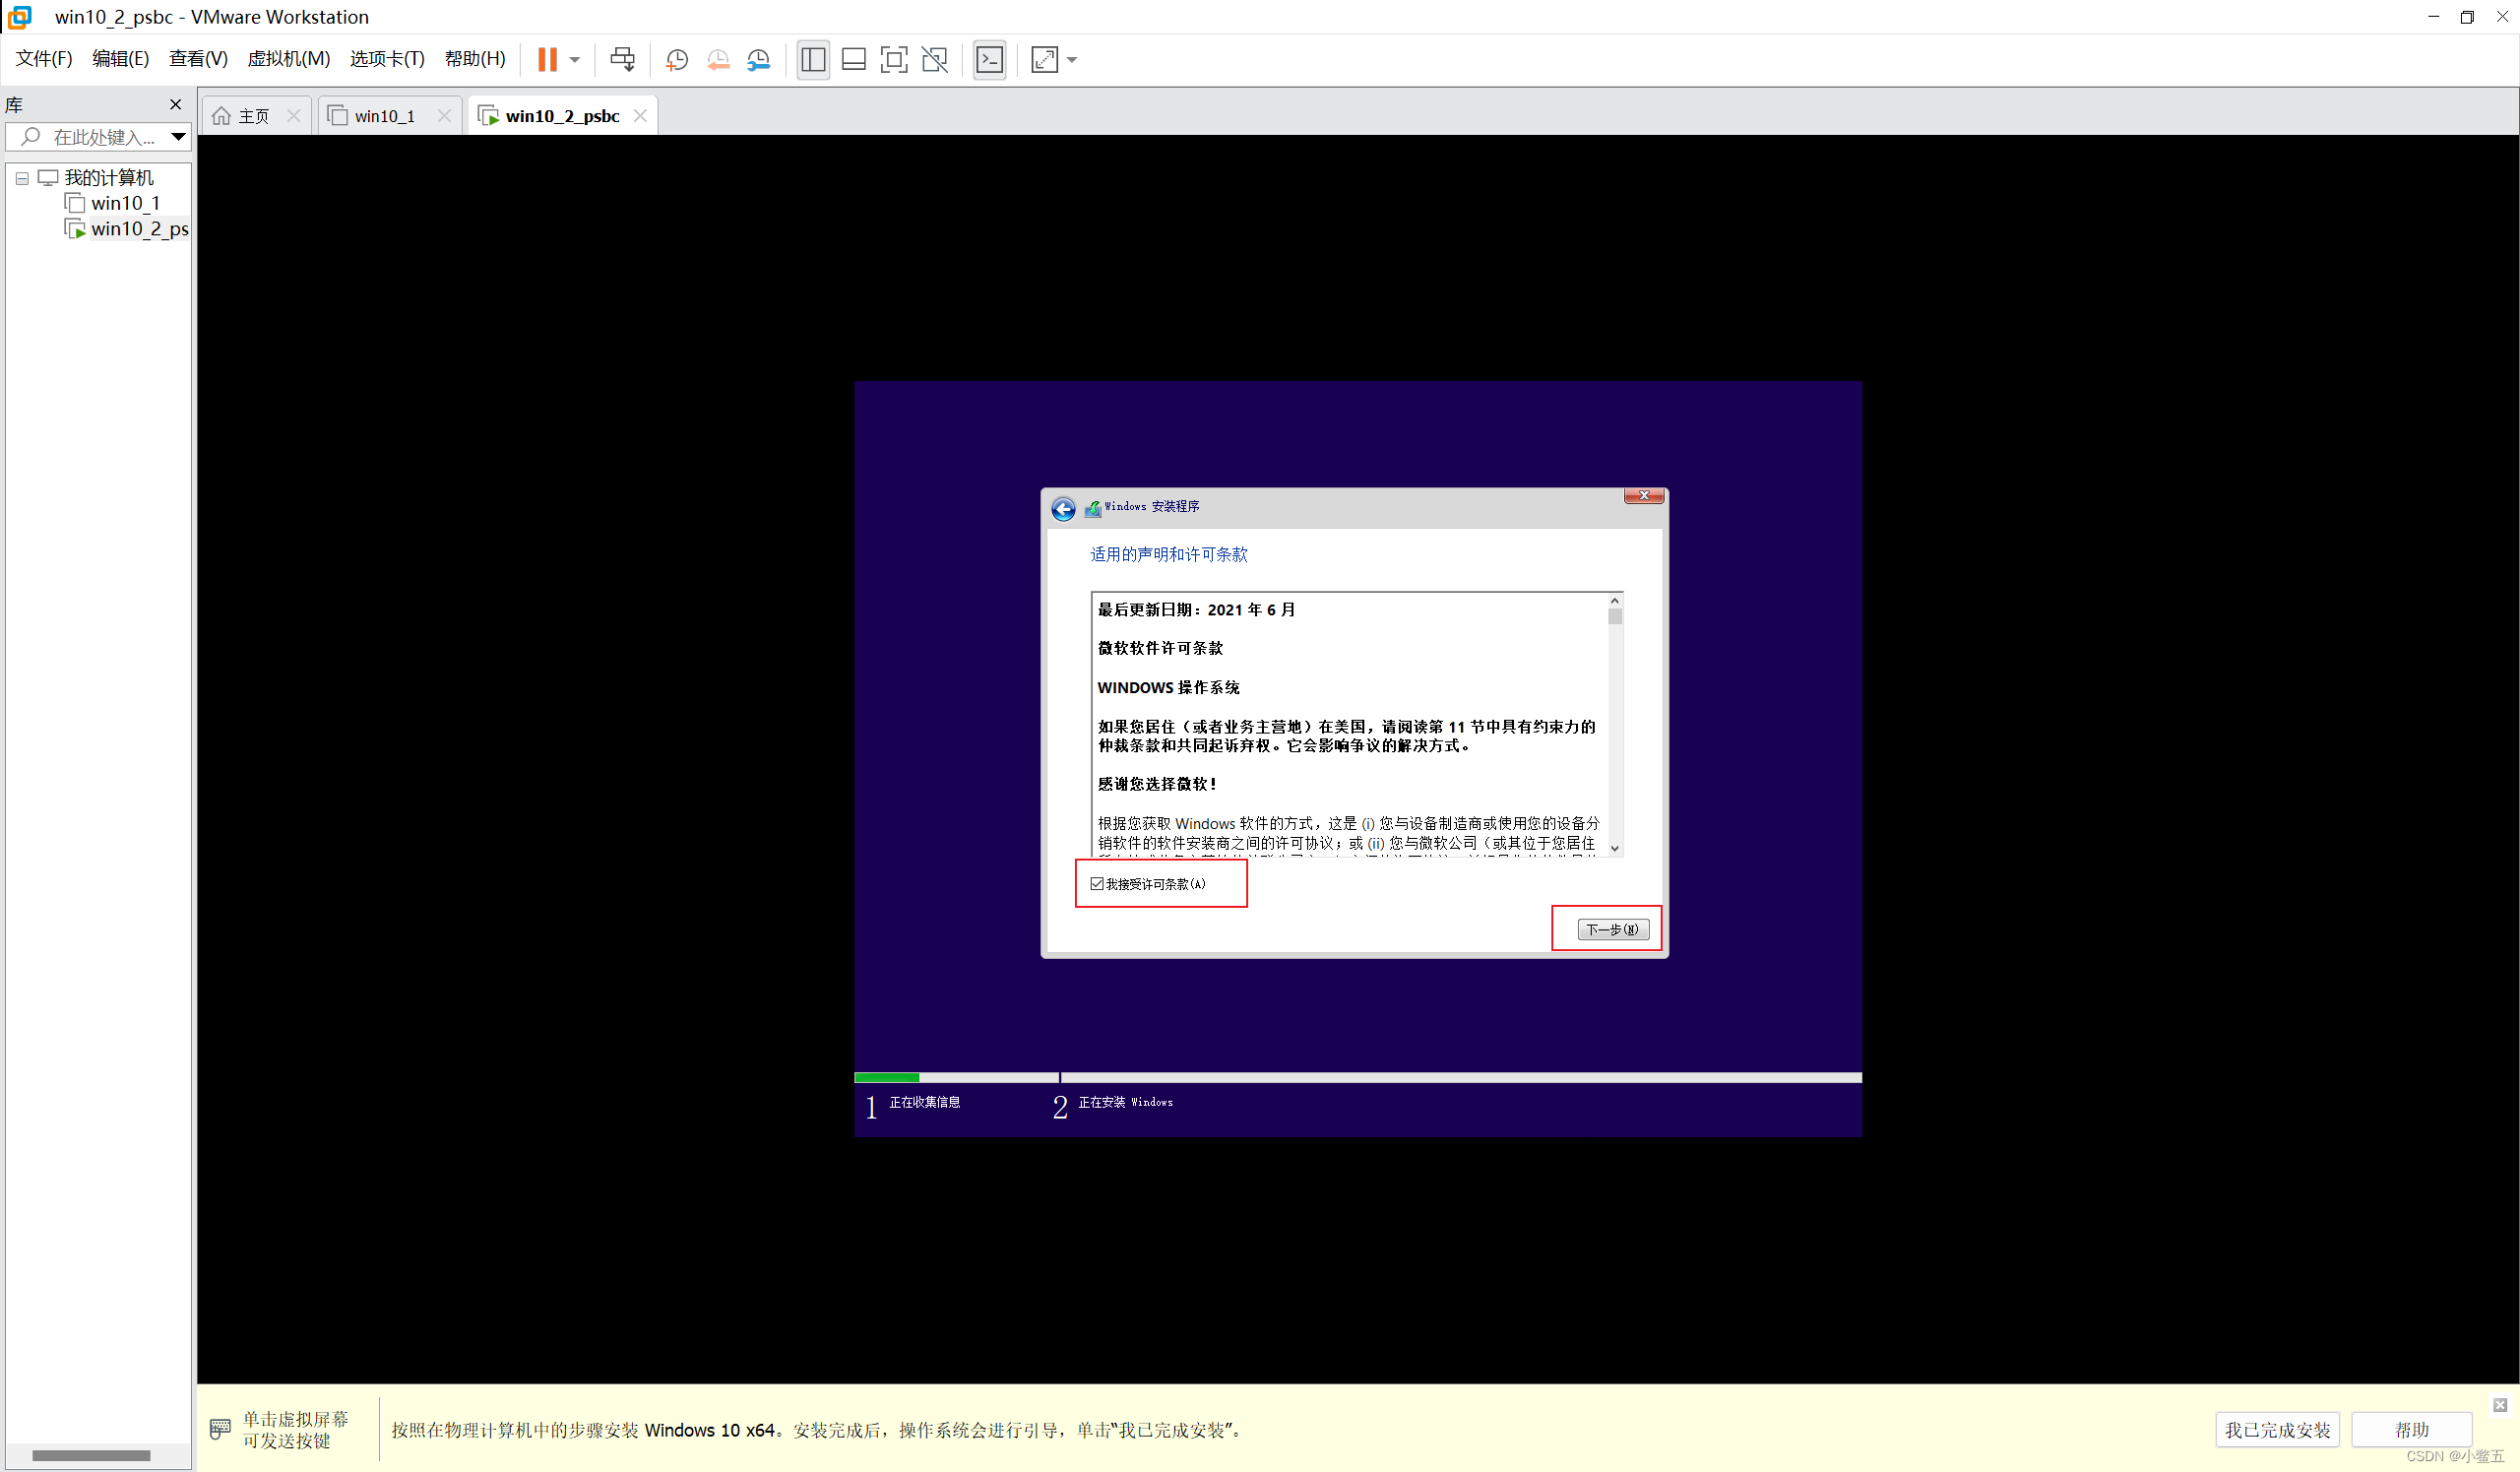Take a snapshot of the virtual machine
The width and height of the screenshot is (2520, 1472).
(x=676, y=60)
